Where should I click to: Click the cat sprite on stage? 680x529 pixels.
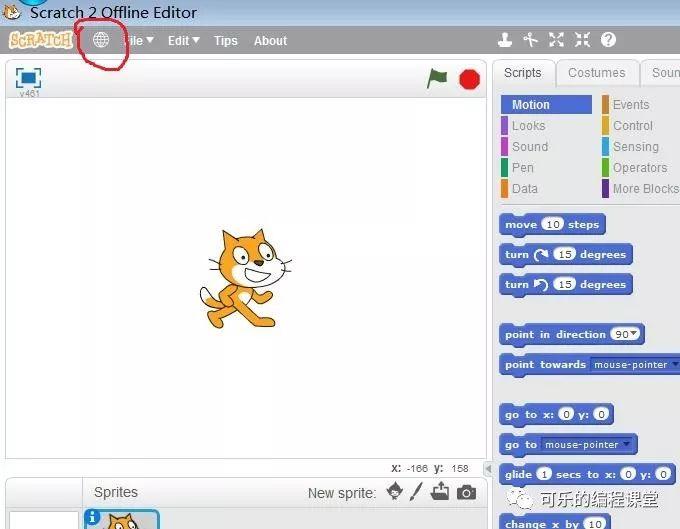pyautogui.click(x=245, y=279)
